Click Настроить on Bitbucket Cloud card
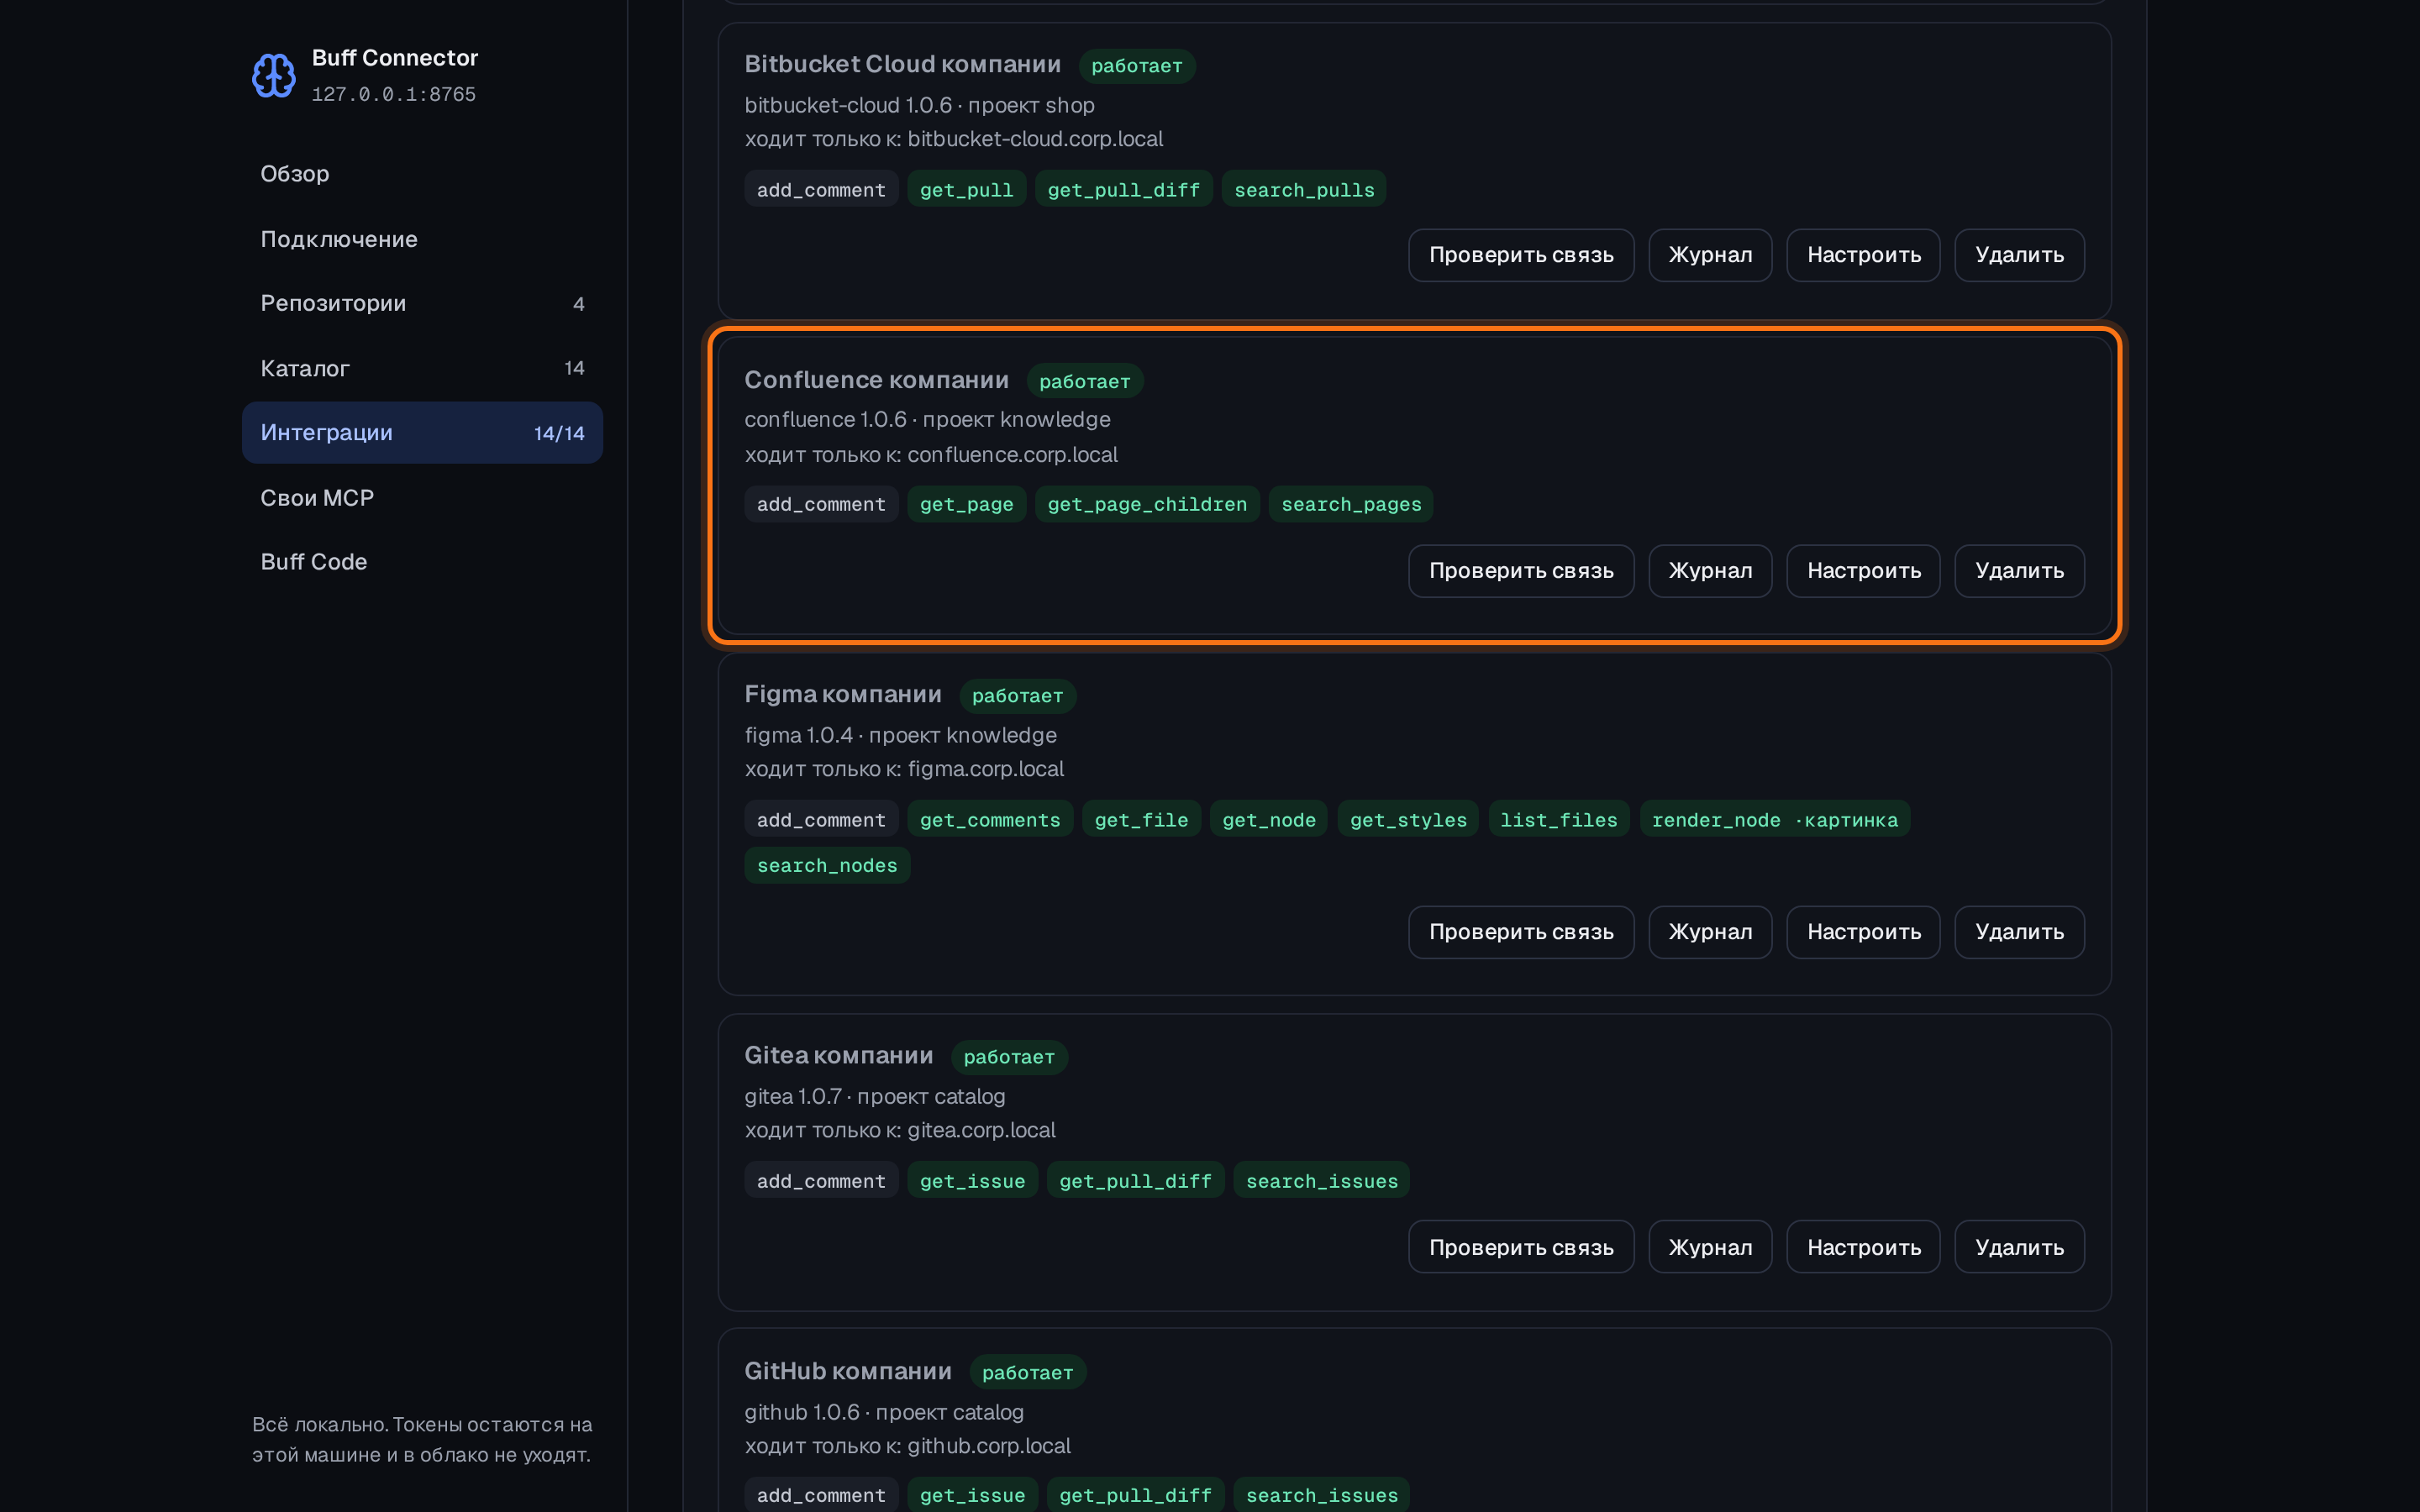The image size is (2420, 1512). [x=1863, y=255]
